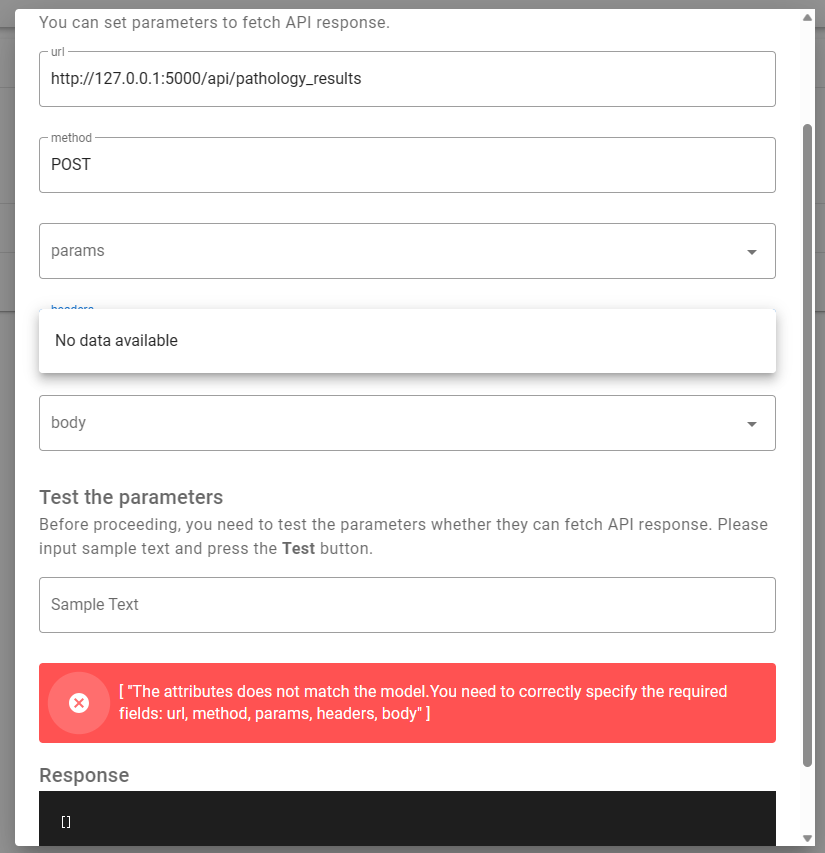The width and height of the screenshot is (825, 853).
Task: Click the scrollbar down arrow
Action: pyautogui.click(x=808, y=838)
